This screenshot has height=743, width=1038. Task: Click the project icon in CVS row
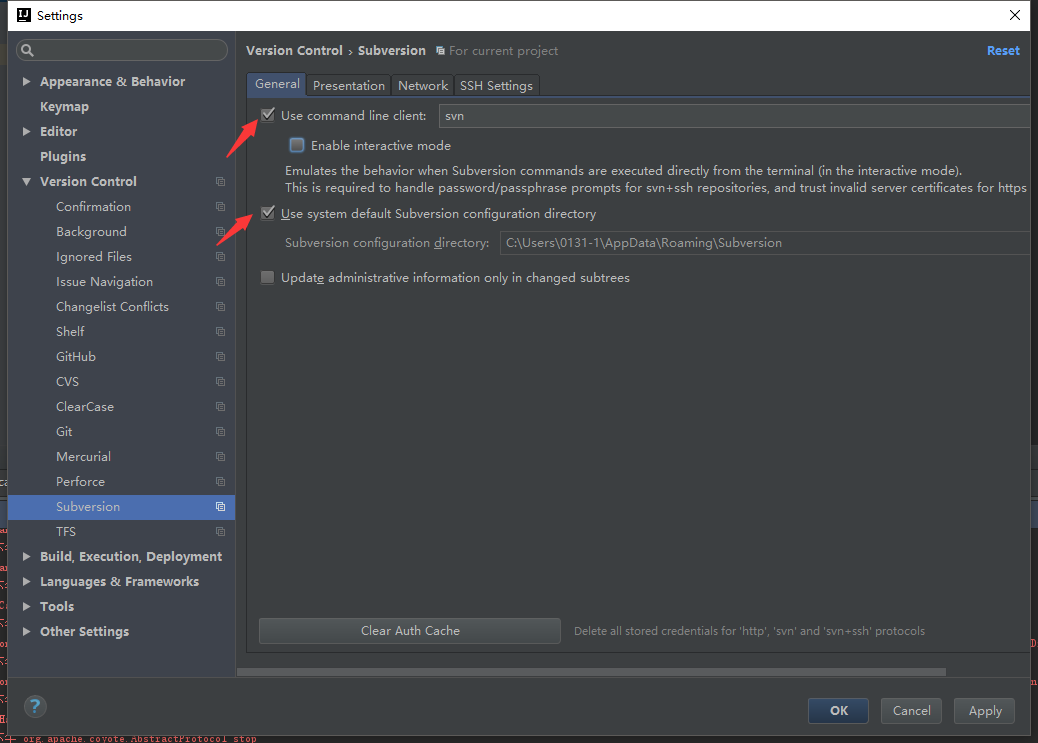coord(220,381)
